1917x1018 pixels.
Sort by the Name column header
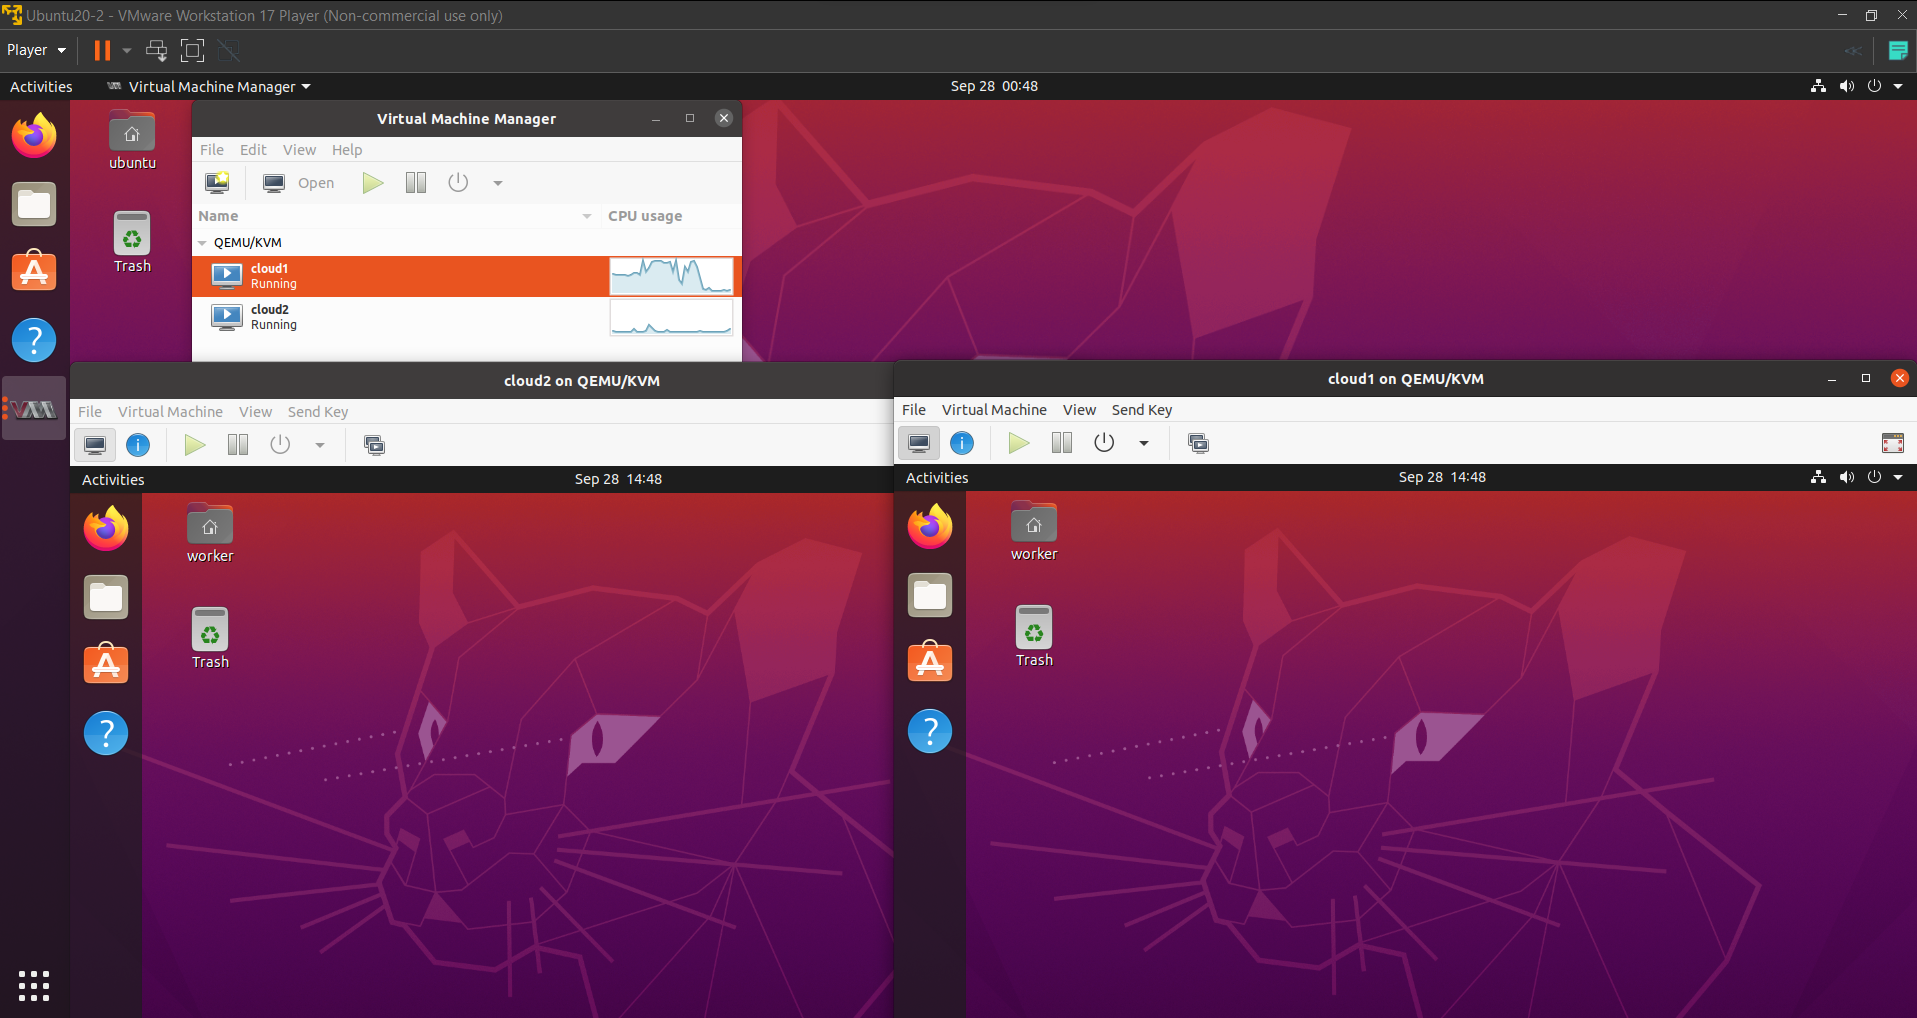(x=396, y=216)
